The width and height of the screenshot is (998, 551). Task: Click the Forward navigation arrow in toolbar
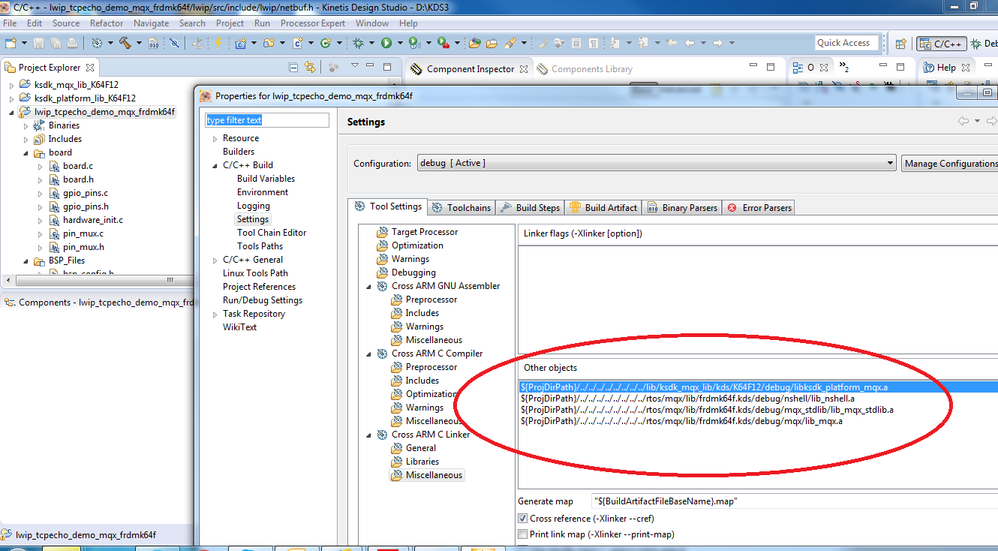(718, 43)
